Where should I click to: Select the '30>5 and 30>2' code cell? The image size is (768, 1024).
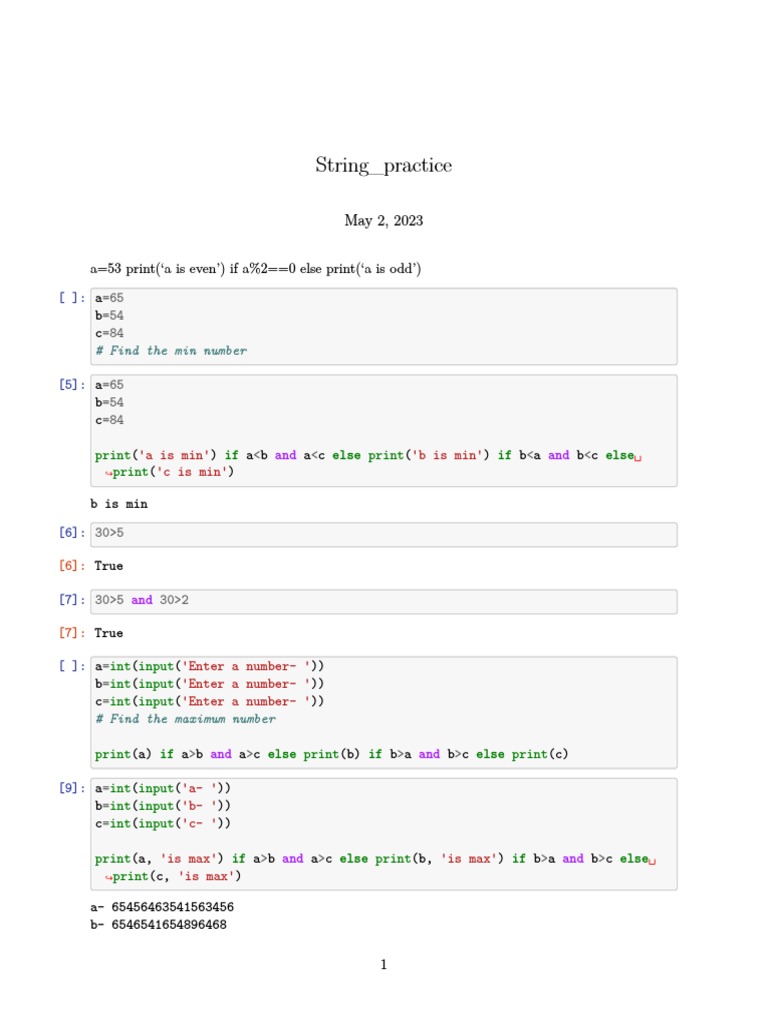pos(383,601)
